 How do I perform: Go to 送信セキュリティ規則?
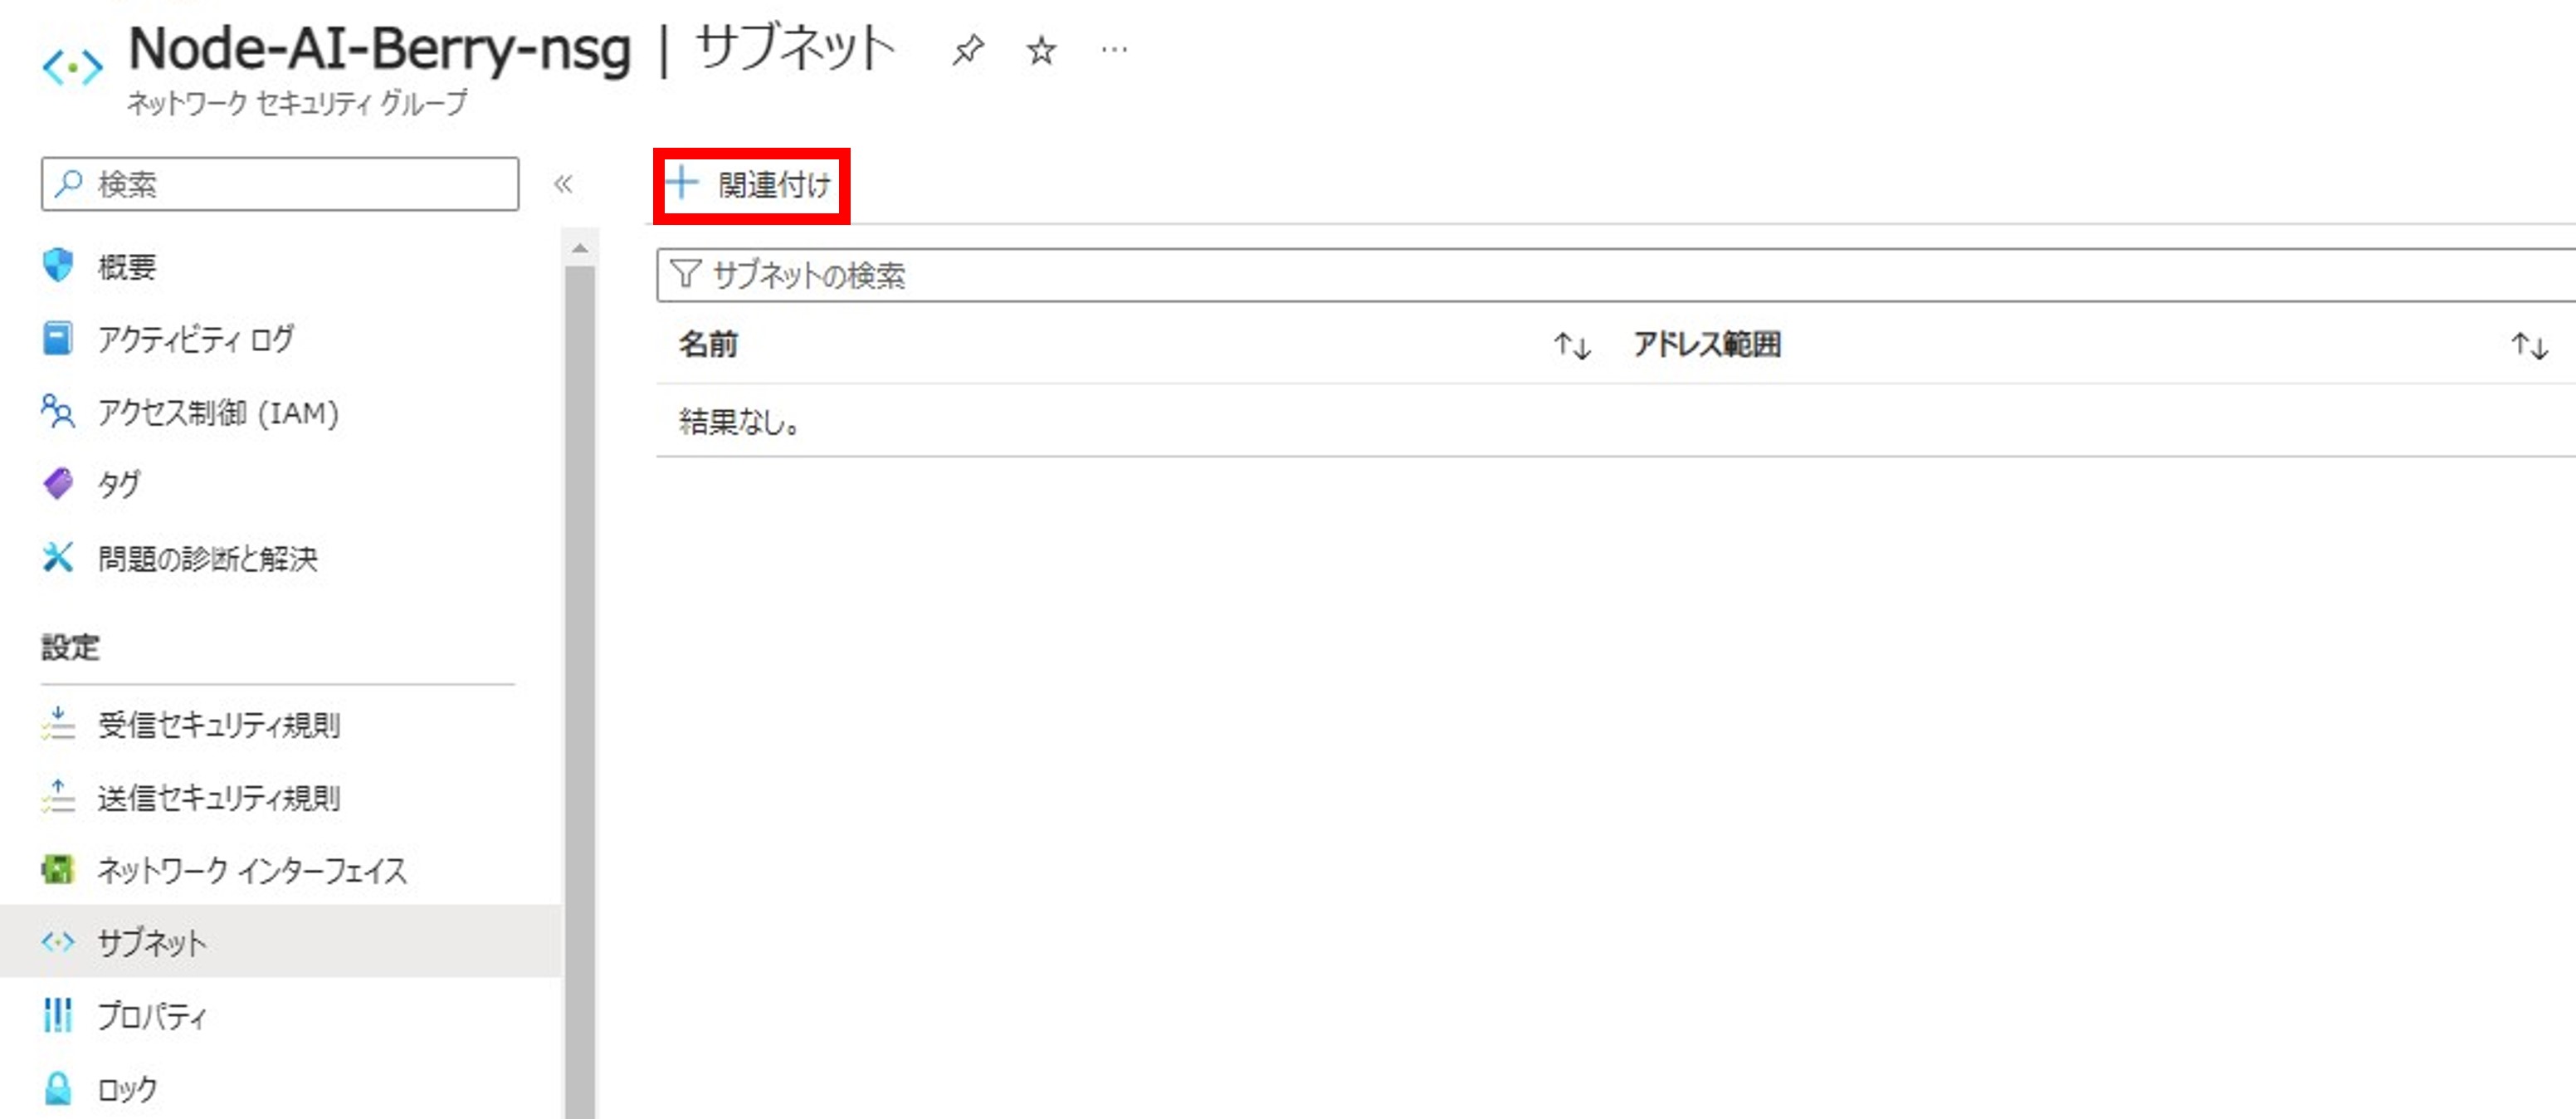tap(218, 798)
